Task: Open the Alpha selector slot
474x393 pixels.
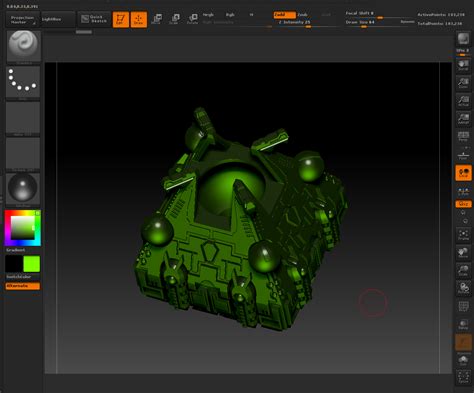Action: coord(23,119)
